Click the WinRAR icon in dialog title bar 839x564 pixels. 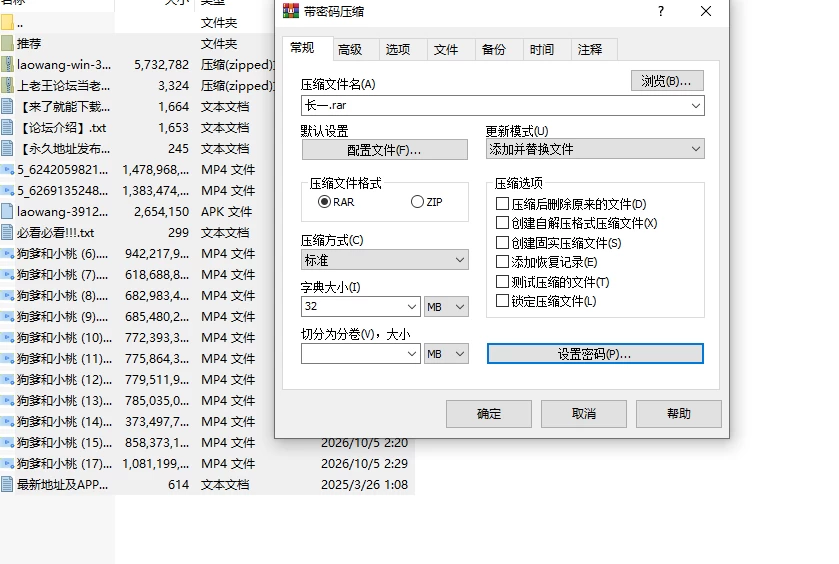(x=291, y=11)
